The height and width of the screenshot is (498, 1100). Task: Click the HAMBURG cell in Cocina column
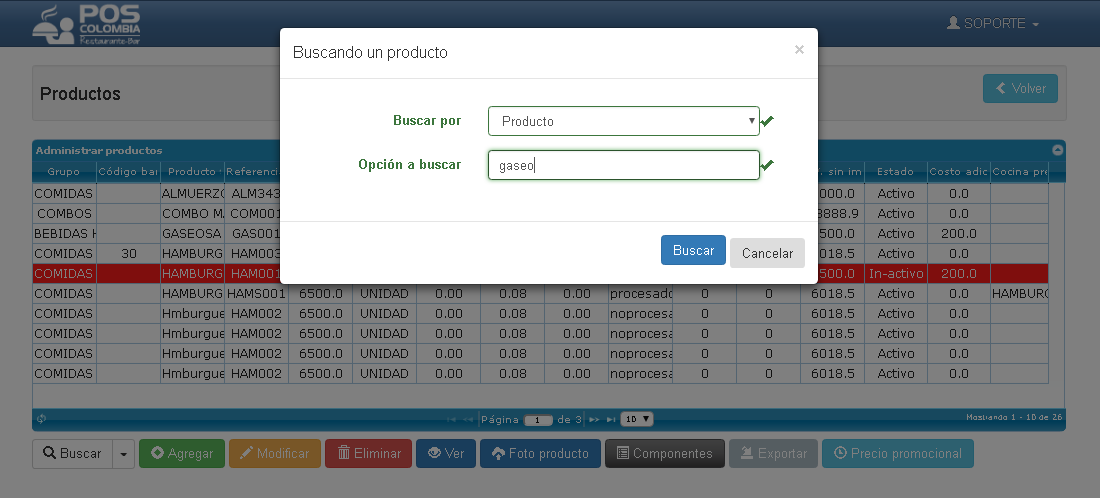coord(1019,294)
